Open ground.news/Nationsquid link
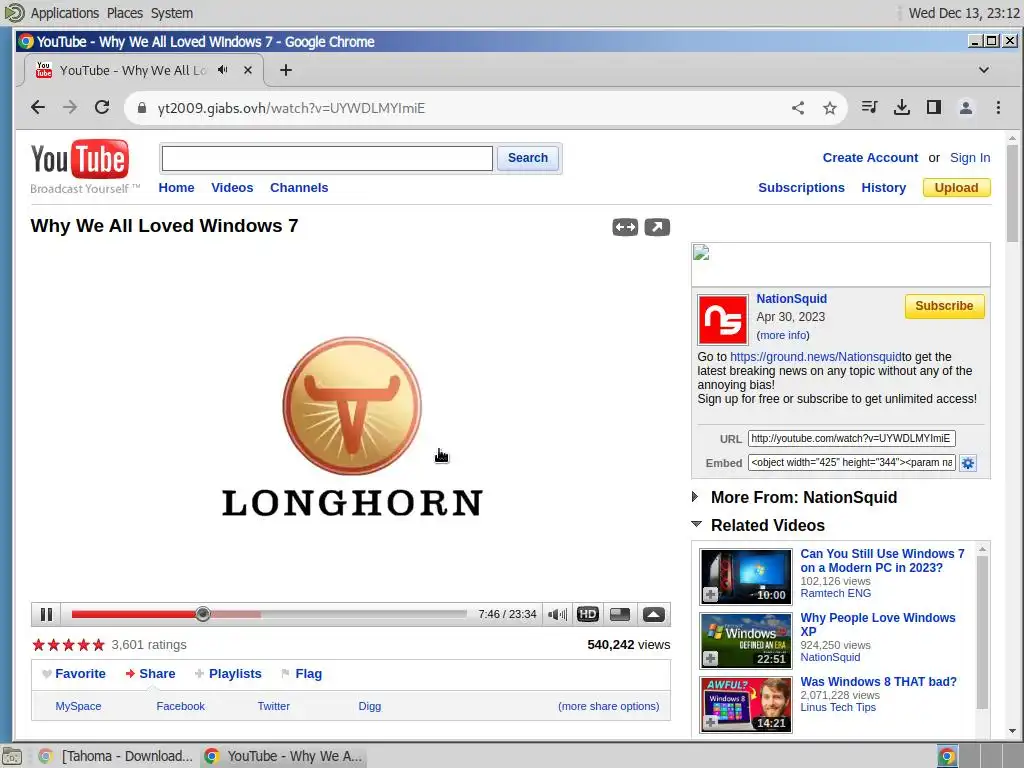 coord(816,357)
